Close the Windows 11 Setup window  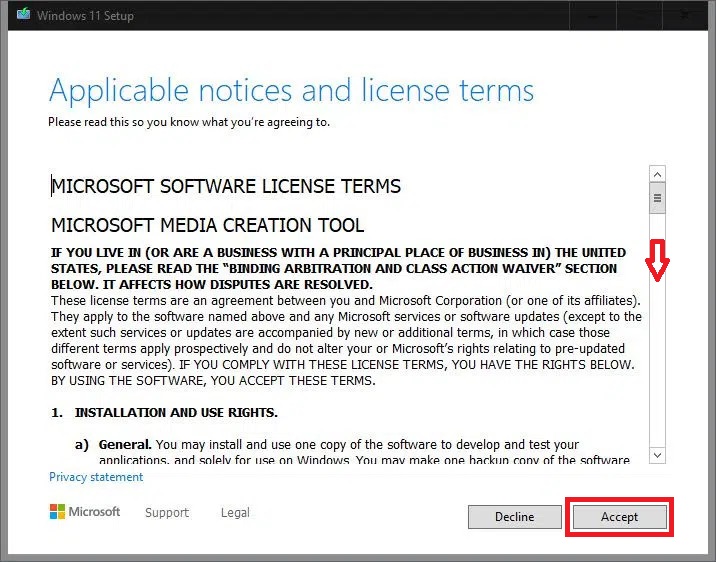click(x=684, y=15)
